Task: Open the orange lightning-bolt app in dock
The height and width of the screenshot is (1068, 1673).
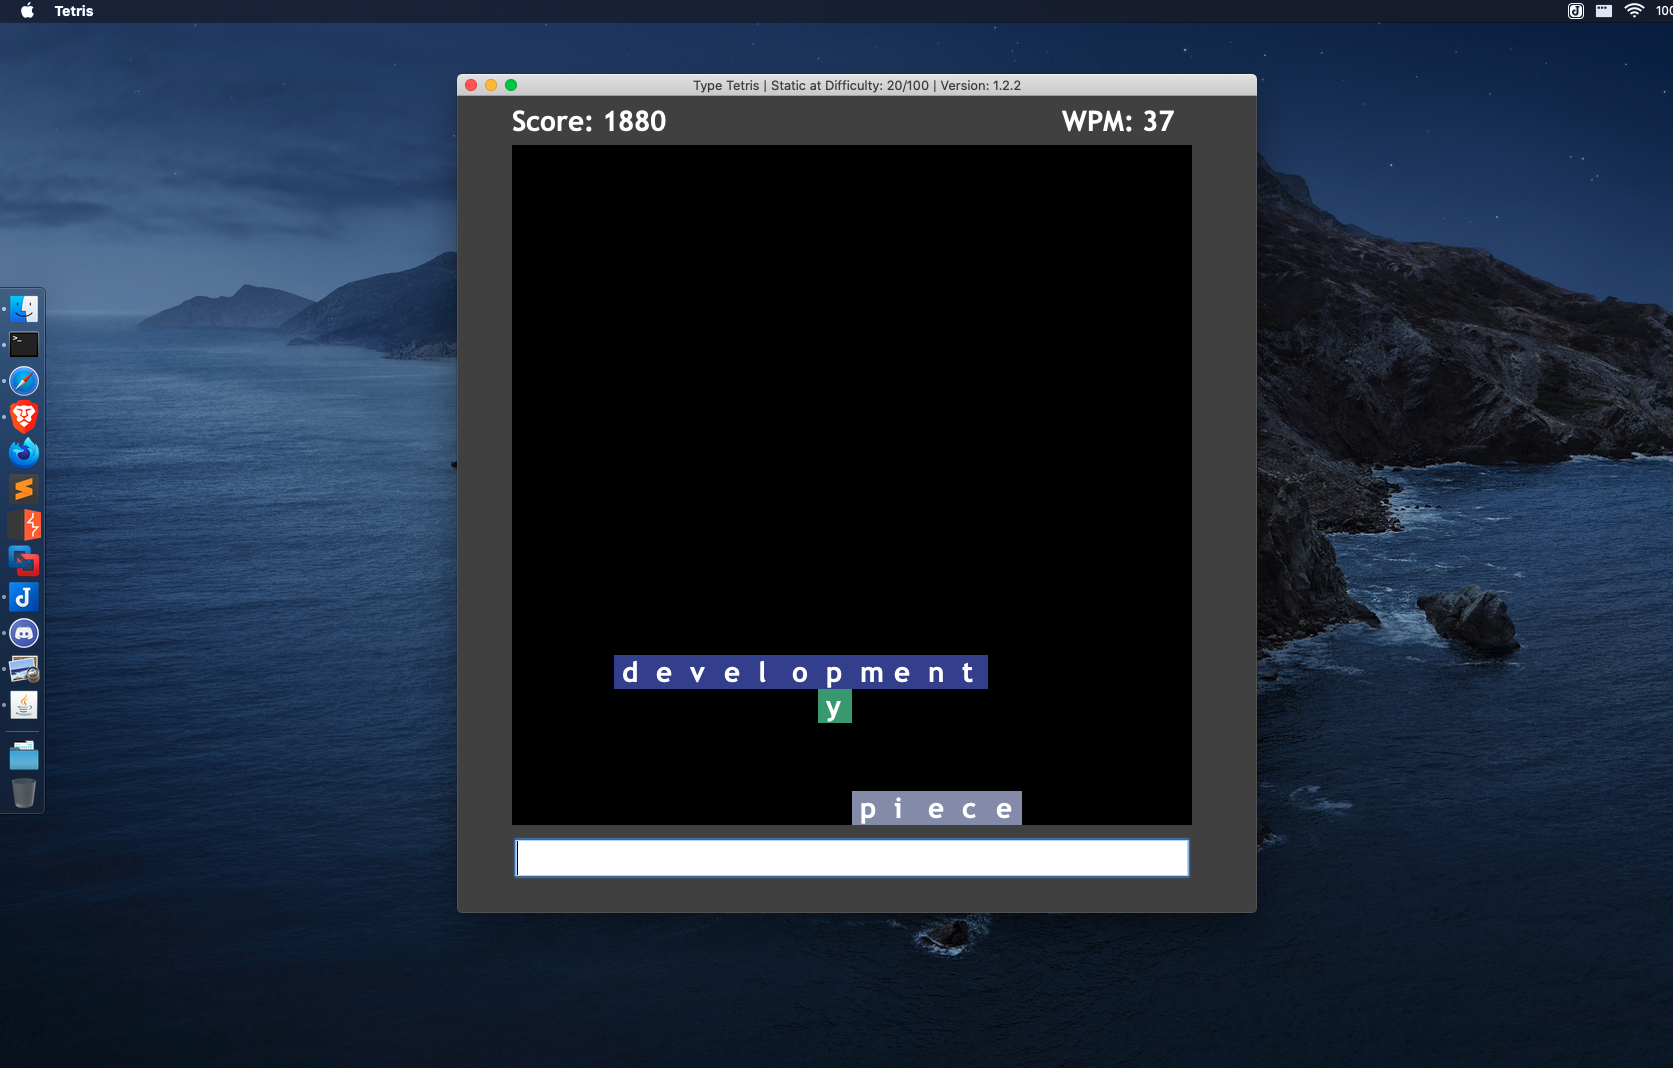Action: point(24,525)
